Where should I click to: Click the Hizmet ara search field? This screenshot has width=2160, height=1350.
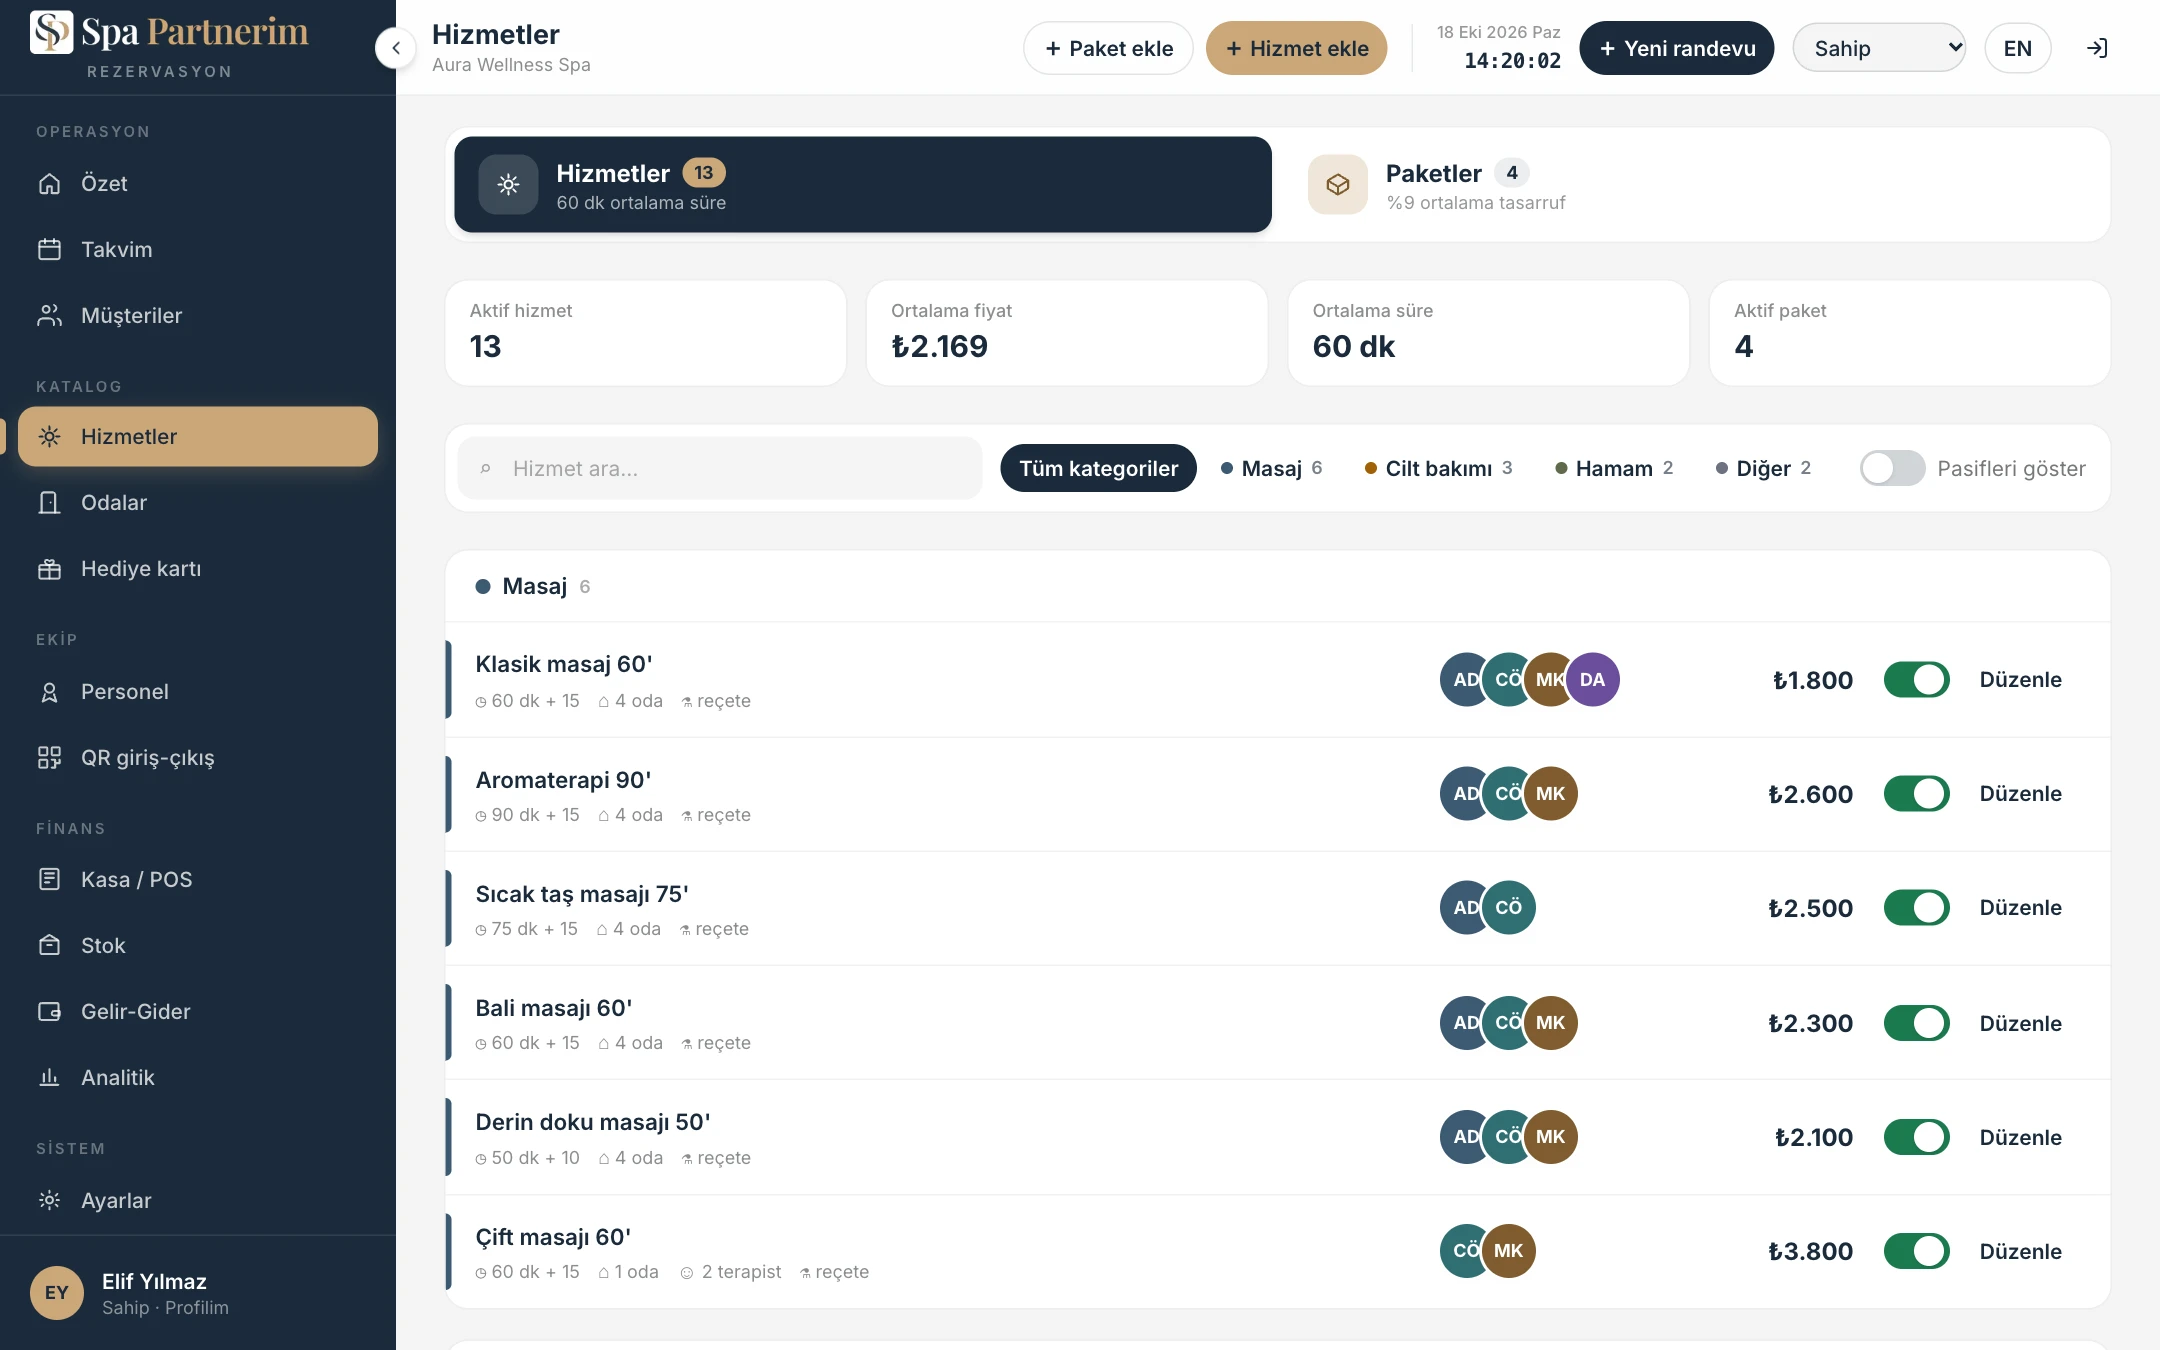click(x=720, y=468)
